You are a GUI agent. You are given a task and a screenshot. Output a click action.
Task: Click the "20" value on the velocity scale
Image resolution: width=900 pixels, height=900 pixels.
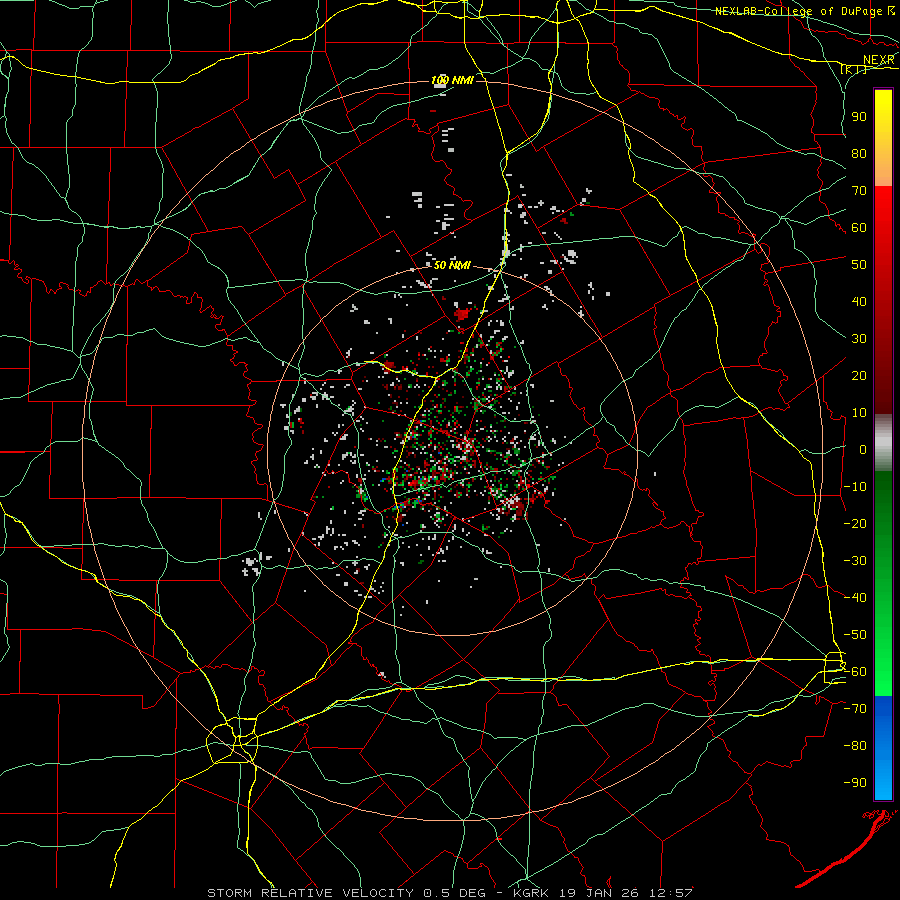coord(859,375)
